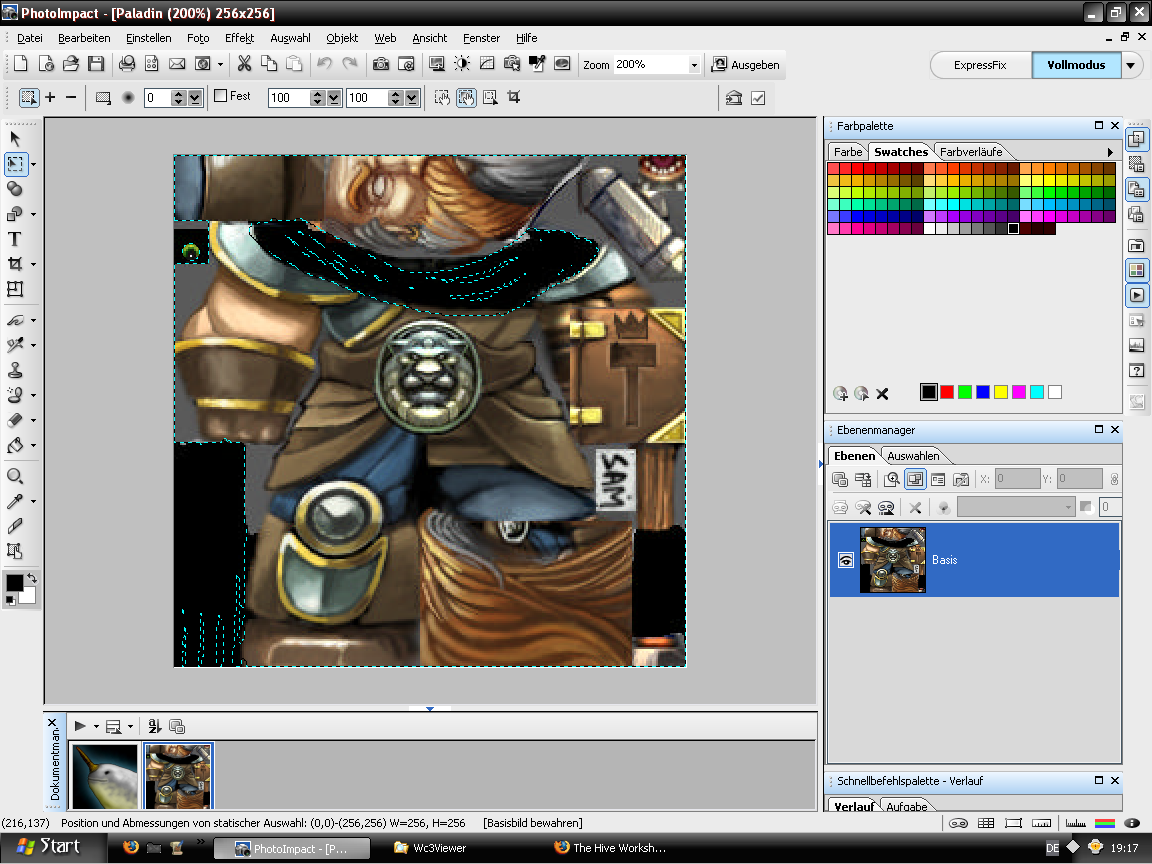The height and width of the screenshot is (864, 1152).
Task: Open Wc3Viewer from the taskbar
Action: [431, 848]
